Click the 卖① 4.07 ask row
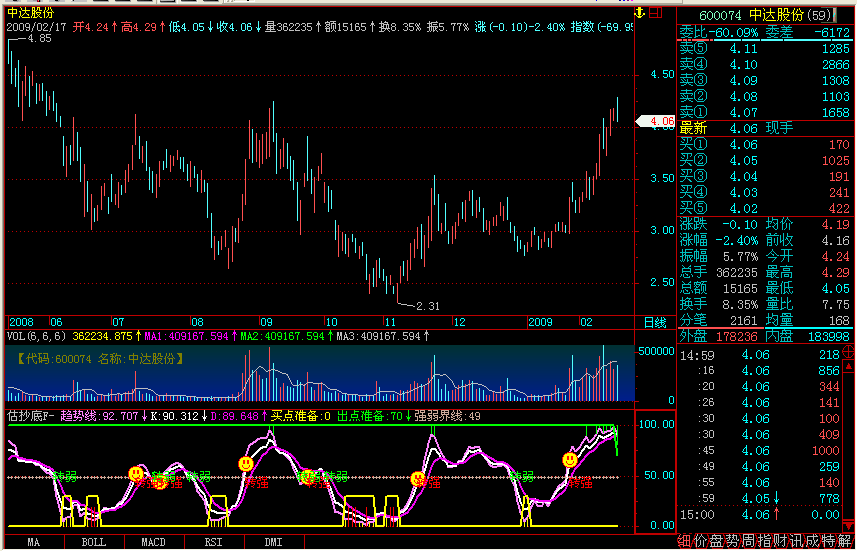 764,113
